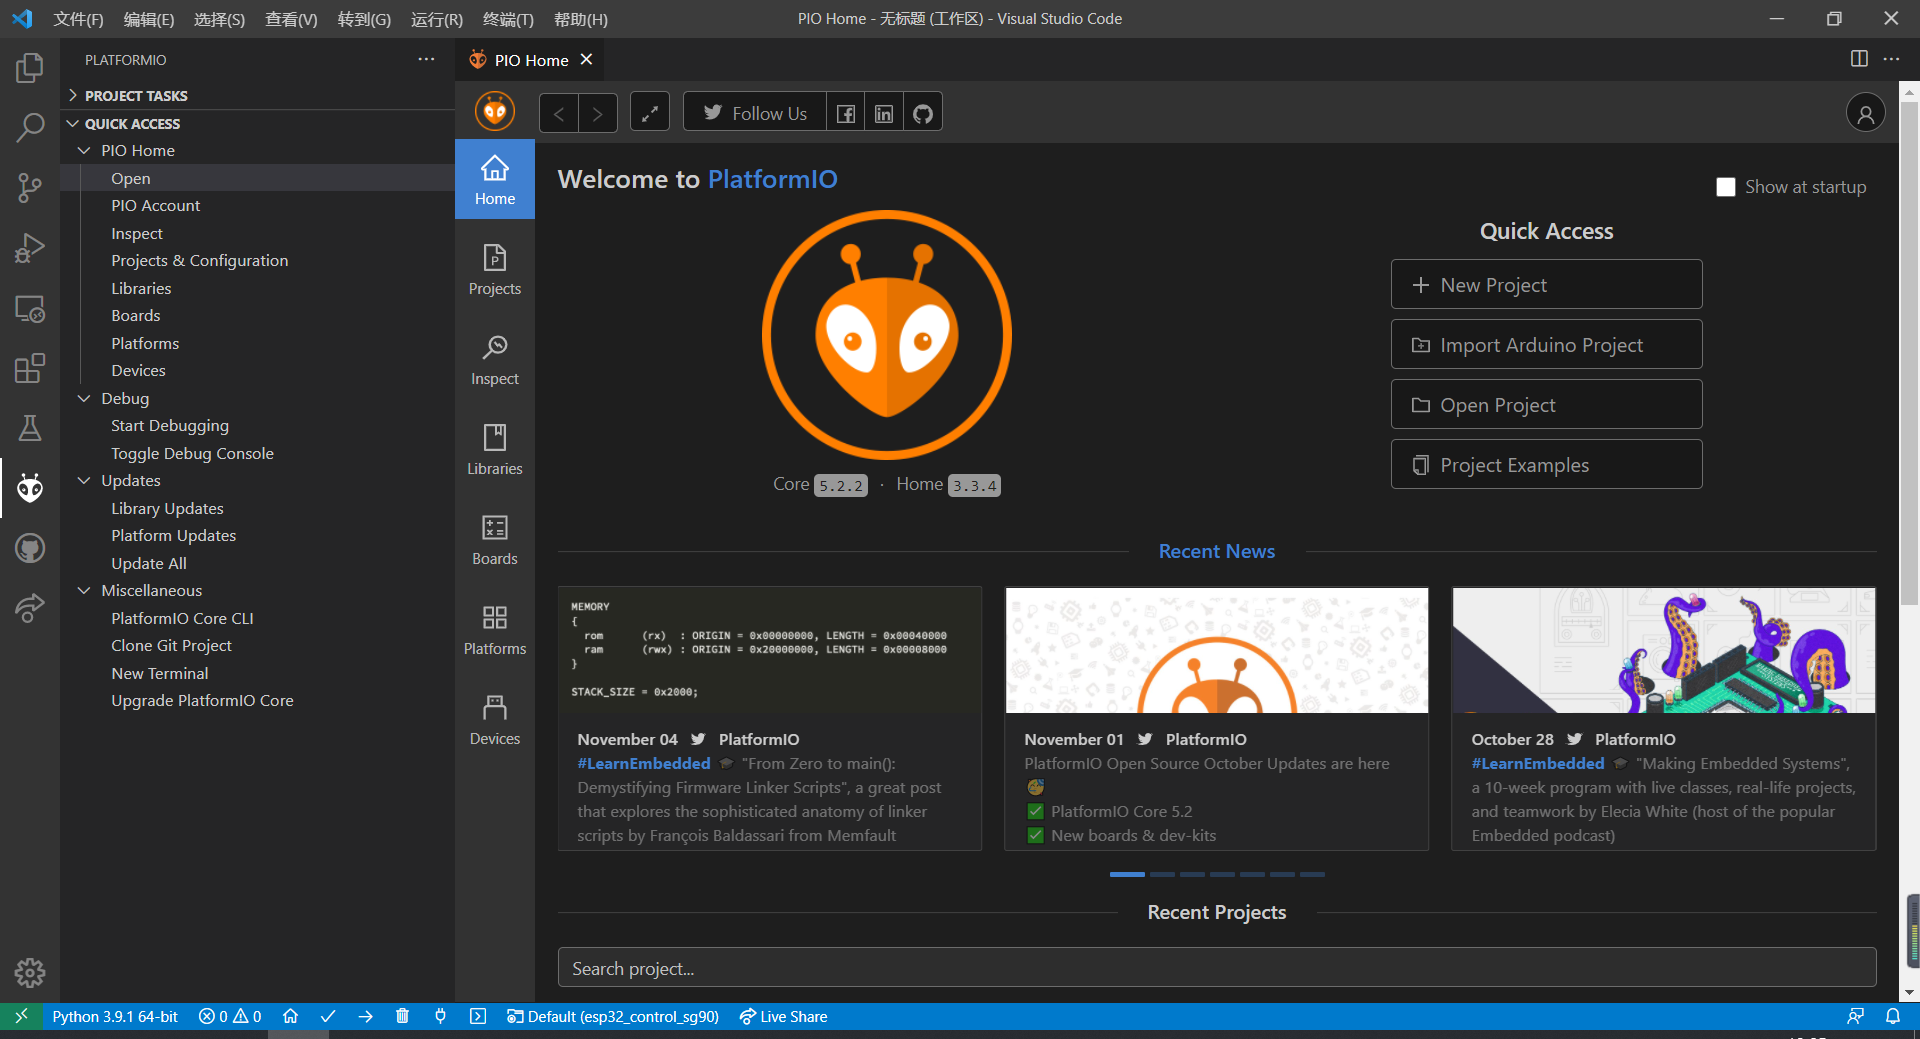Enable the Show at startup checkbox
The width and height of the screenshot is (1920, 1039).
1725,187
